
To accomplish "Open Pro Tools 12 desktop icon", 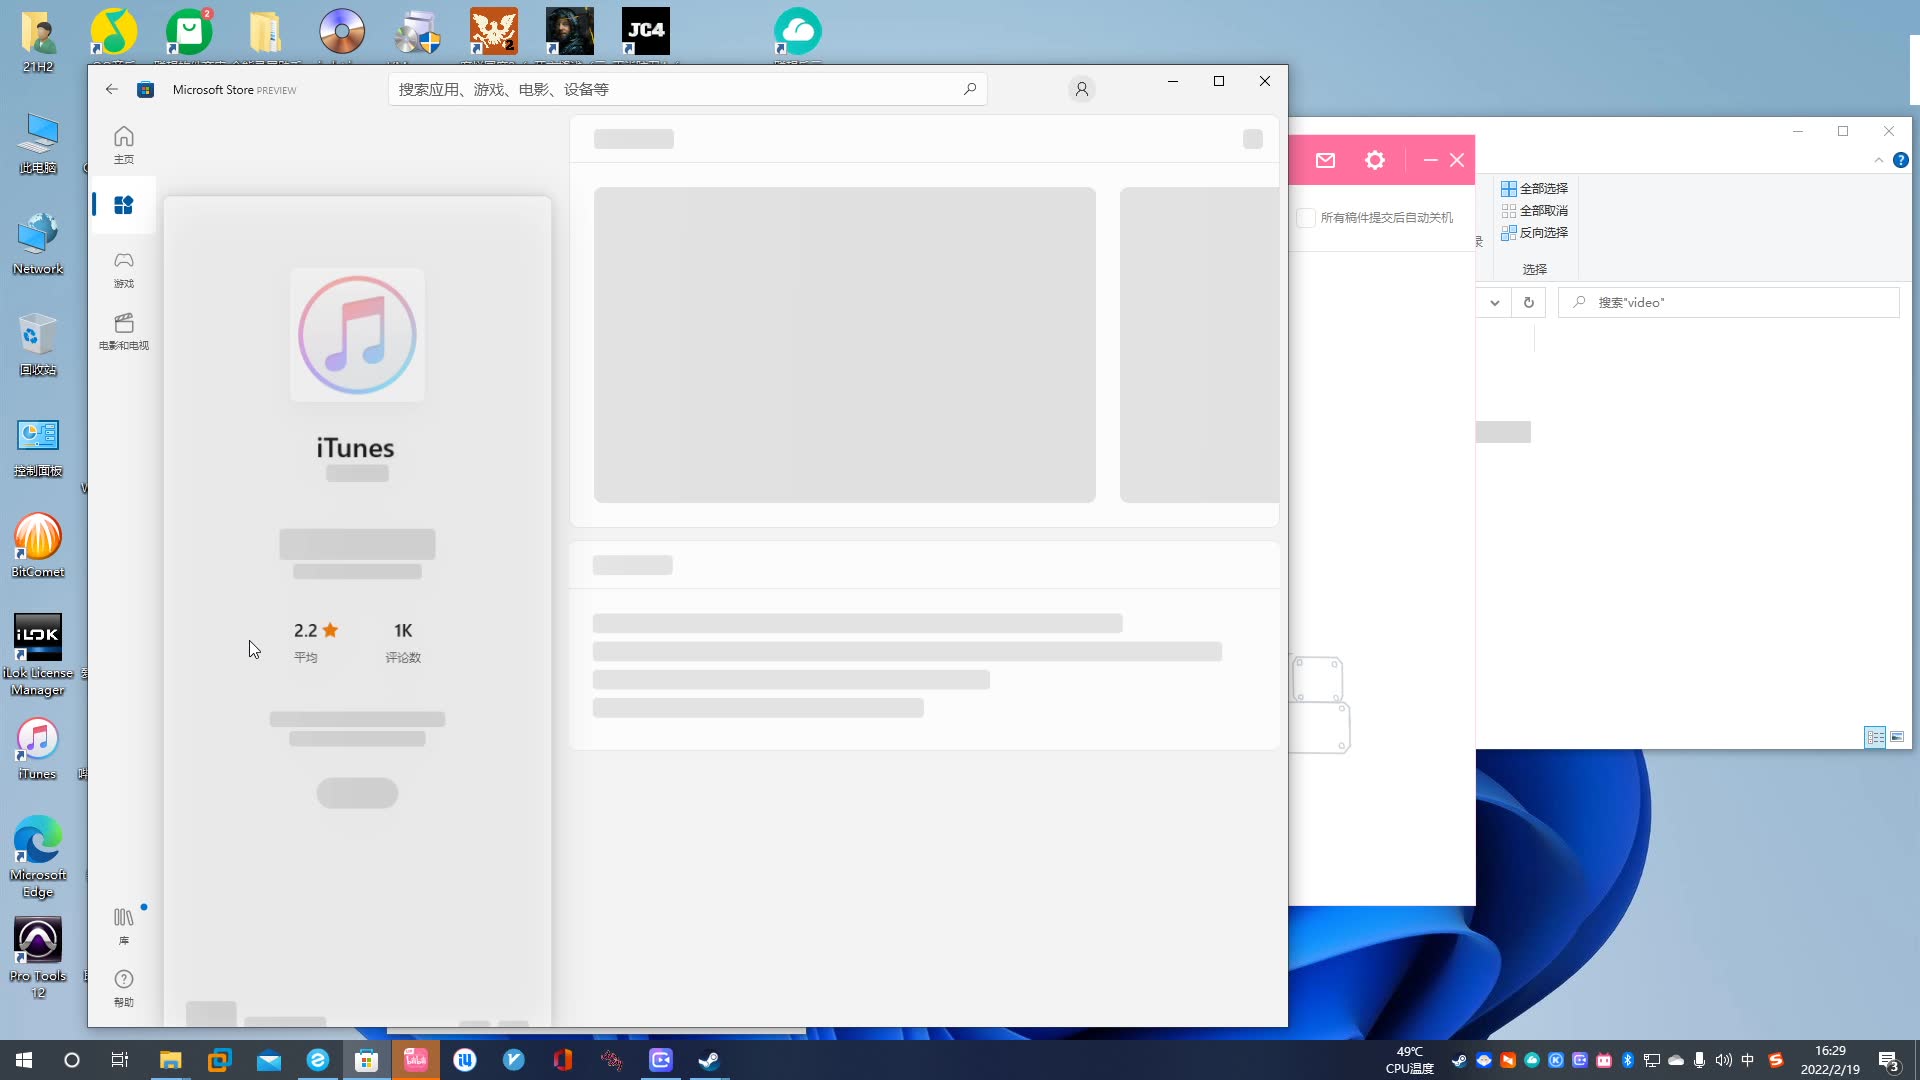I will 36,944.
